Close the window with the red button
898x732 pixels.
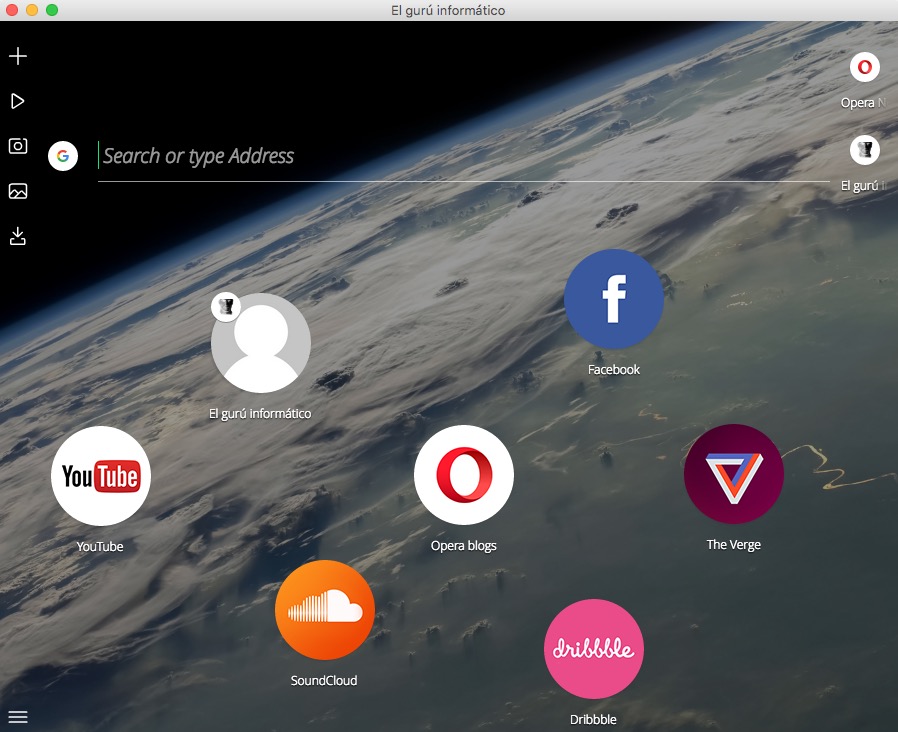pyautogui.click(x=12, y=10)
